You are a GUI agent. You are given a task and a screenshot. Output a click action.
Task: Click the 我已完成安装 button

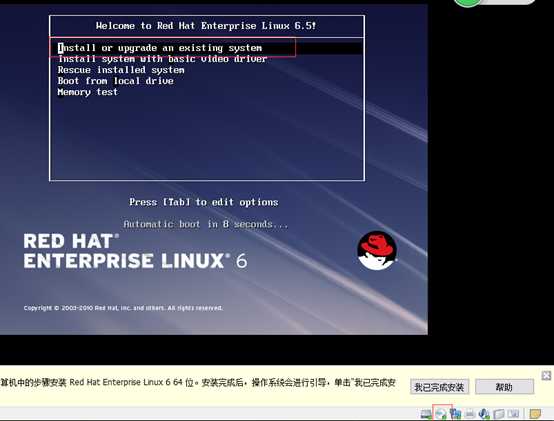[x=439, y=387]
